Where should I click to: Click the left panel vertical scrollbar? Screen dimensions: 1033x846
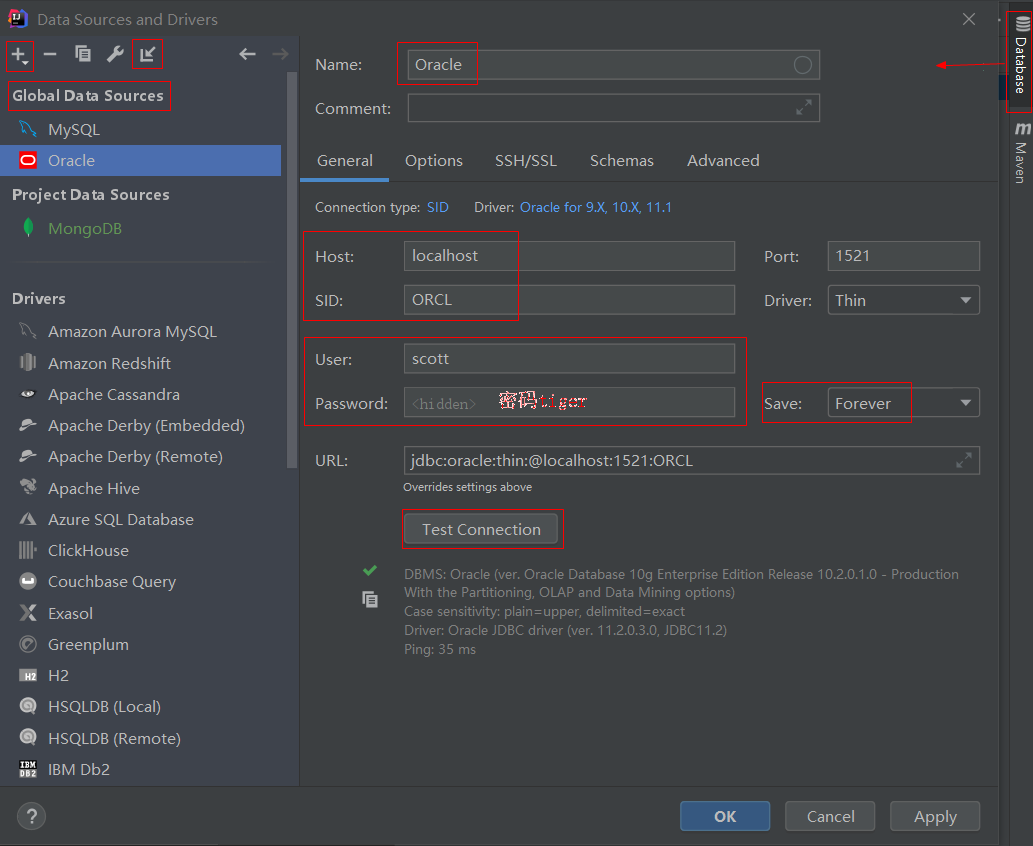coord(292,270)
